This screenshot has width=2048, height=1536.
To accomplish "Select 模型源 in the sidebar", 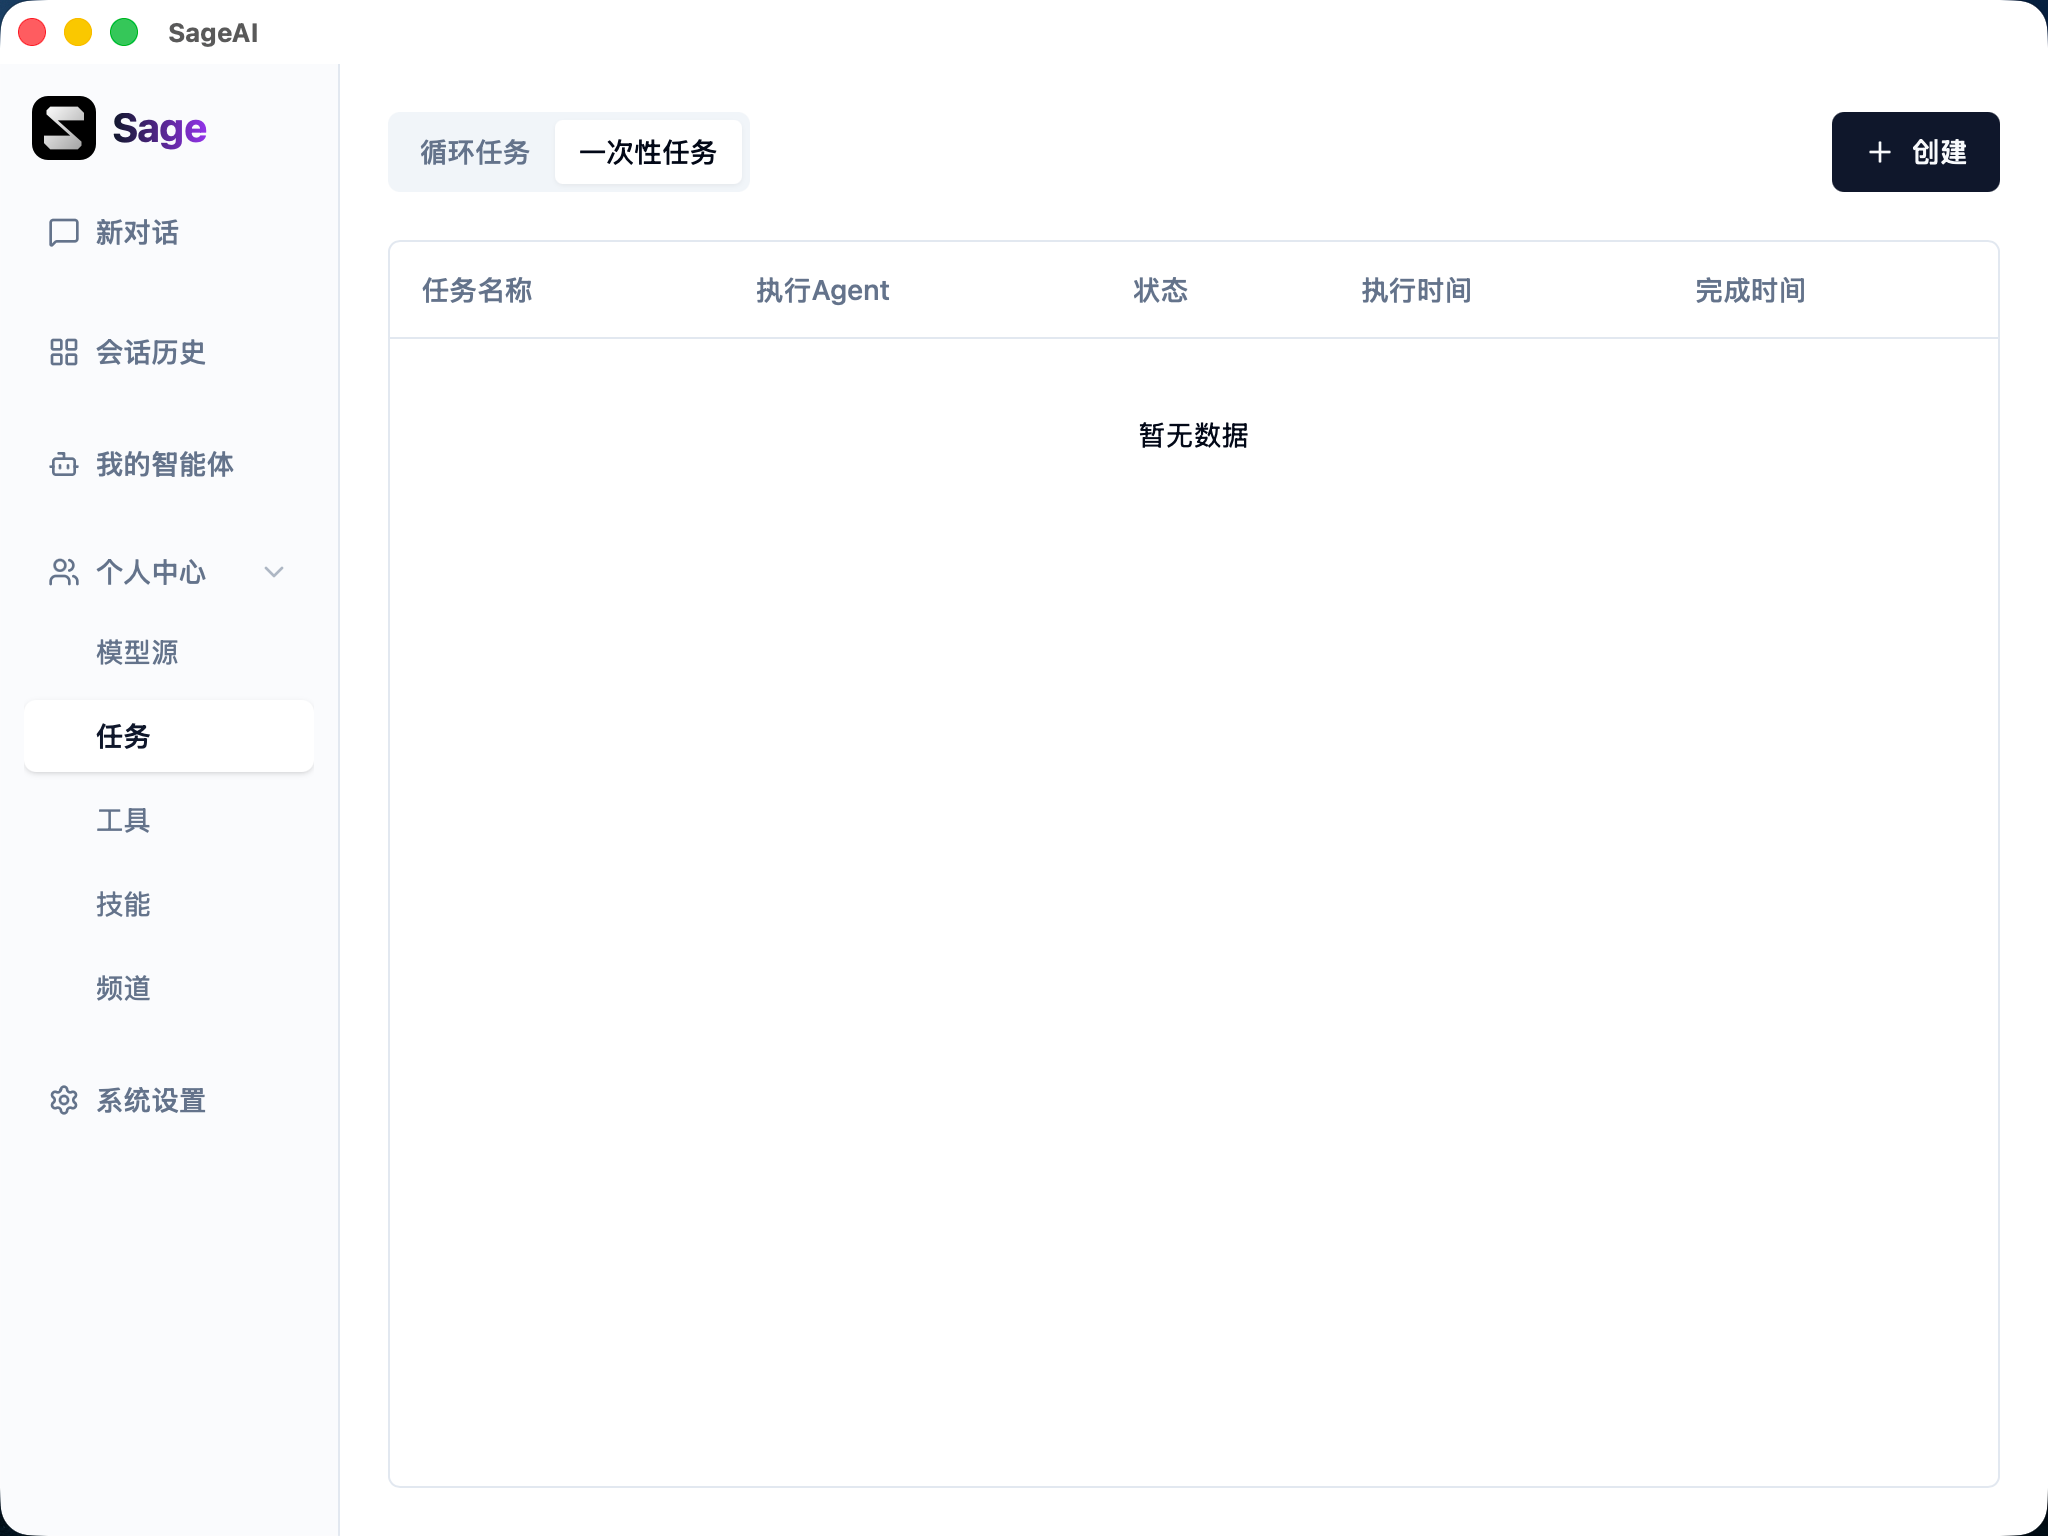I will coord(137,652).
